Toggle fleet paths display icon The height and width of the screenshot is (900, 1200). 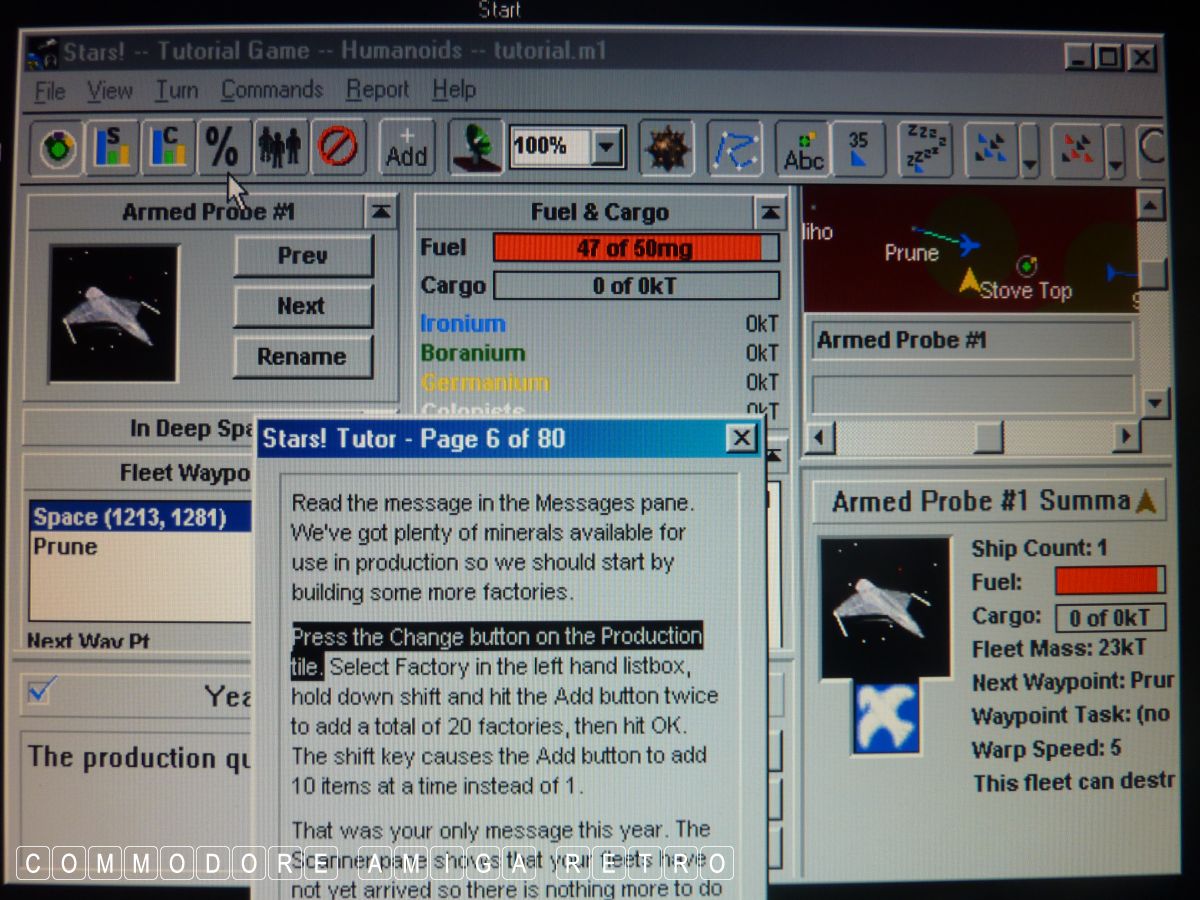tap(735, 149)
